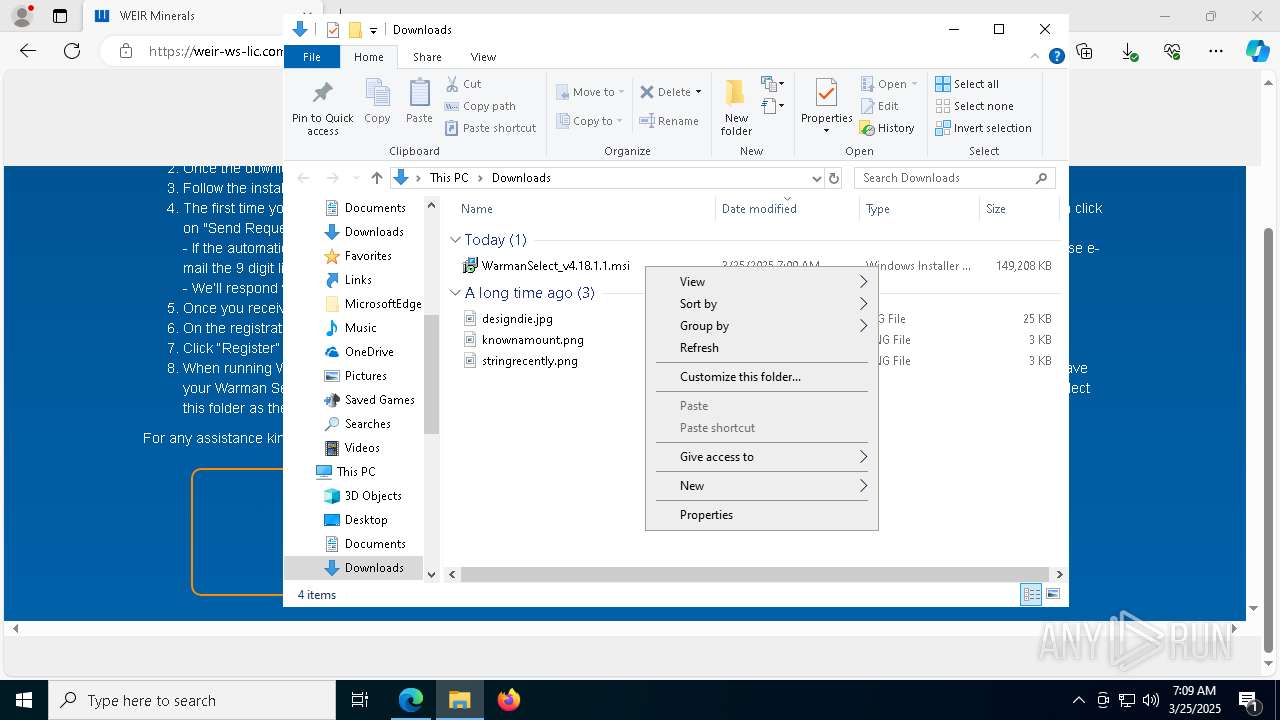The height and width of the screenshot is (720, 1280).
Task: Sort by Date modified column header
Action: pyautogui.click(x=787, y=209)
